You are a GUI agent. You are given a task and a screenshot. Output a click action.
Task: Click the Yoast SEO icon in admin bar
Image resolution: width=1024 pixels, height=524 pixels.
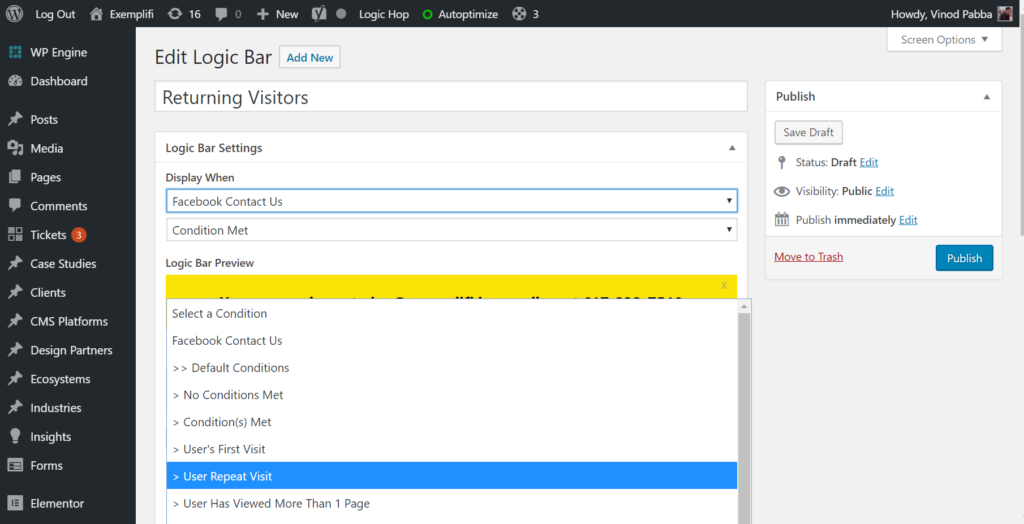click(x=320, y=14)
